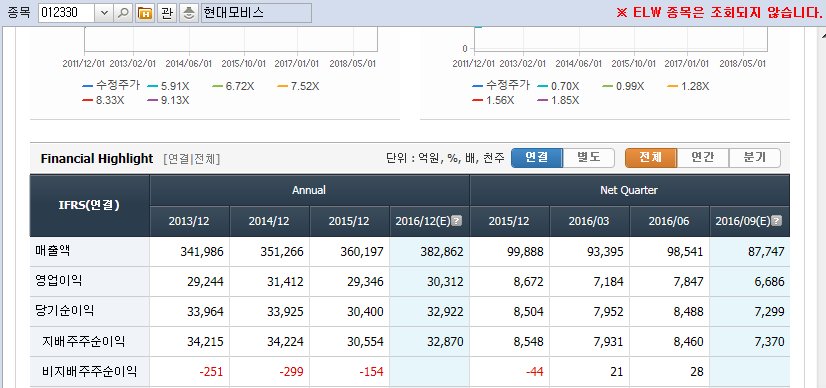The width and height of the screenshot is (826, 388).
Task: Click the 2016/06 quarter column header
Action: [669, 221]
